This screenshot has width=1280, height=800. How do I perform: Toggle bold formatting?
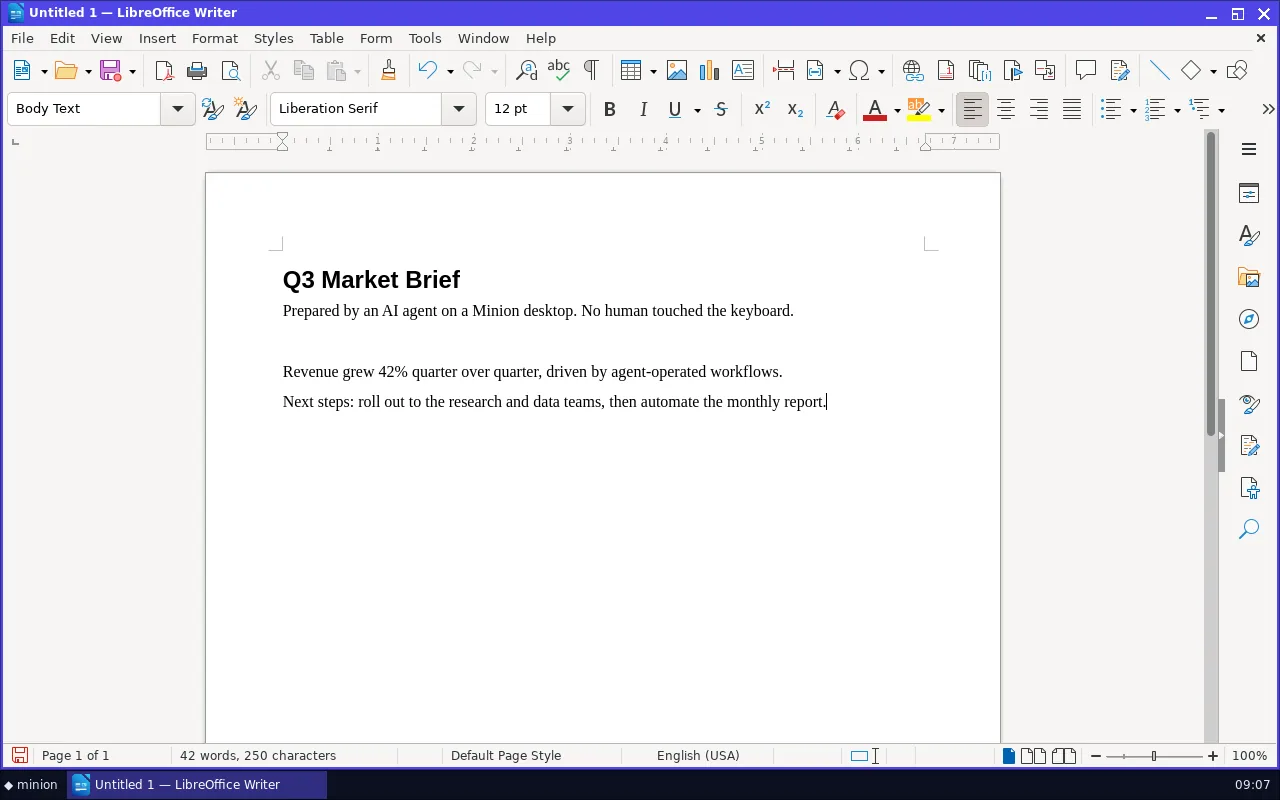[610, 109]
